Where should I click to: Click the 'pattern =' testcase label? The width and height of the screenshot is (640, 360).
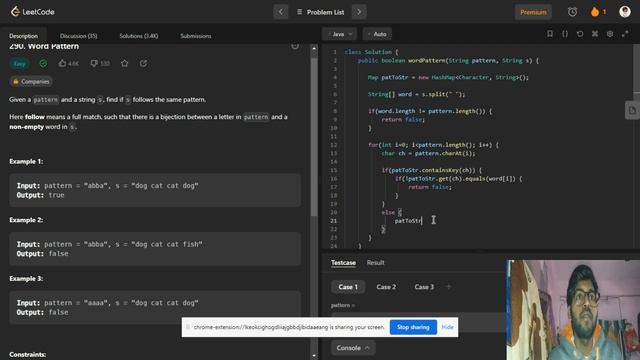343,305
